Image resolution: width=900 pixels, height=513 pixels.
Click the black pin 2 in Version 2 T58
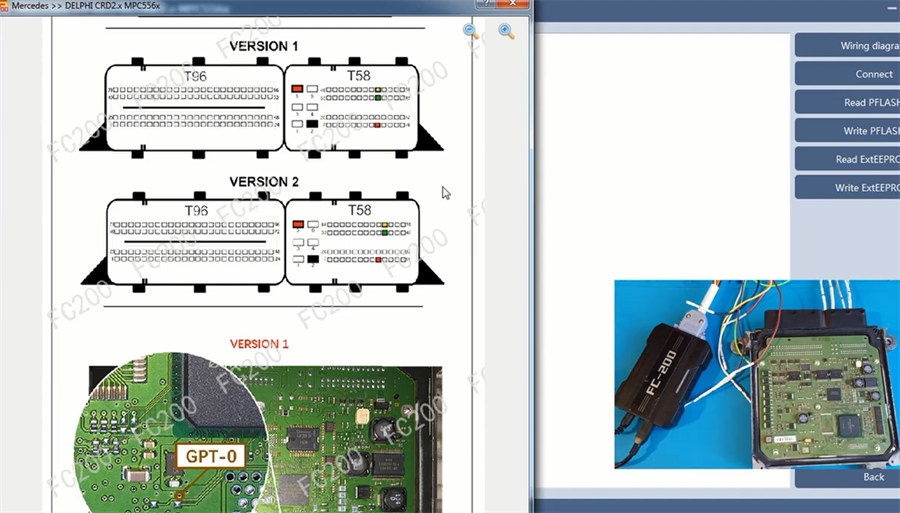[313, 259]
